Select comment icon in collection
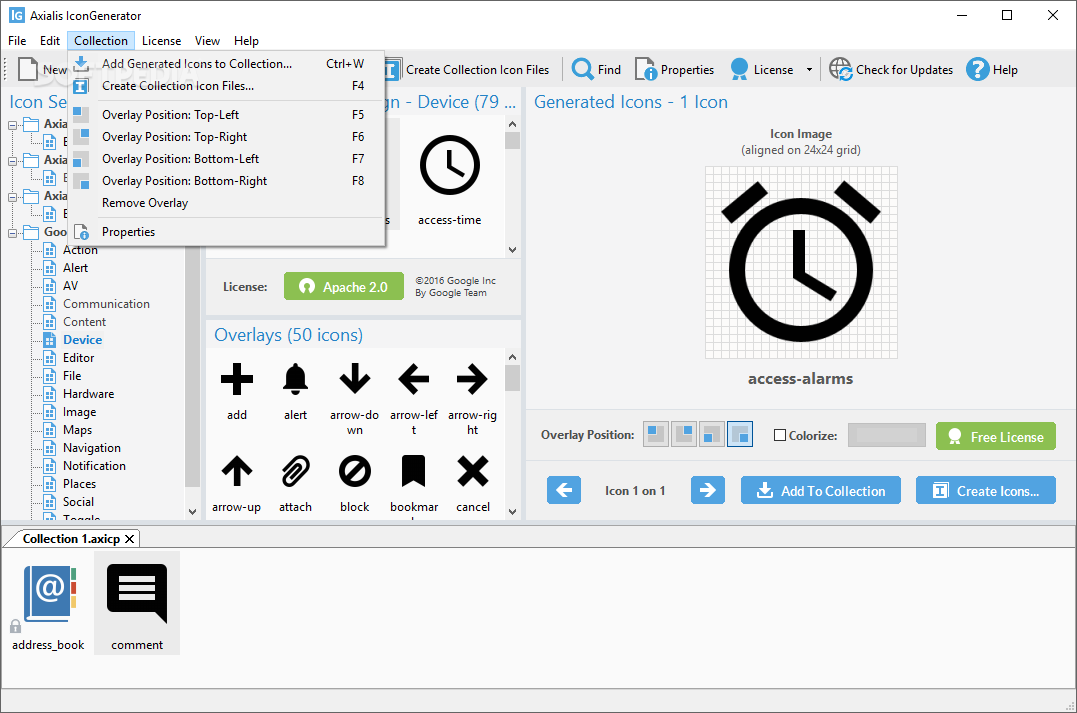This screenshot has height=713, width=1077. [137, 602]
